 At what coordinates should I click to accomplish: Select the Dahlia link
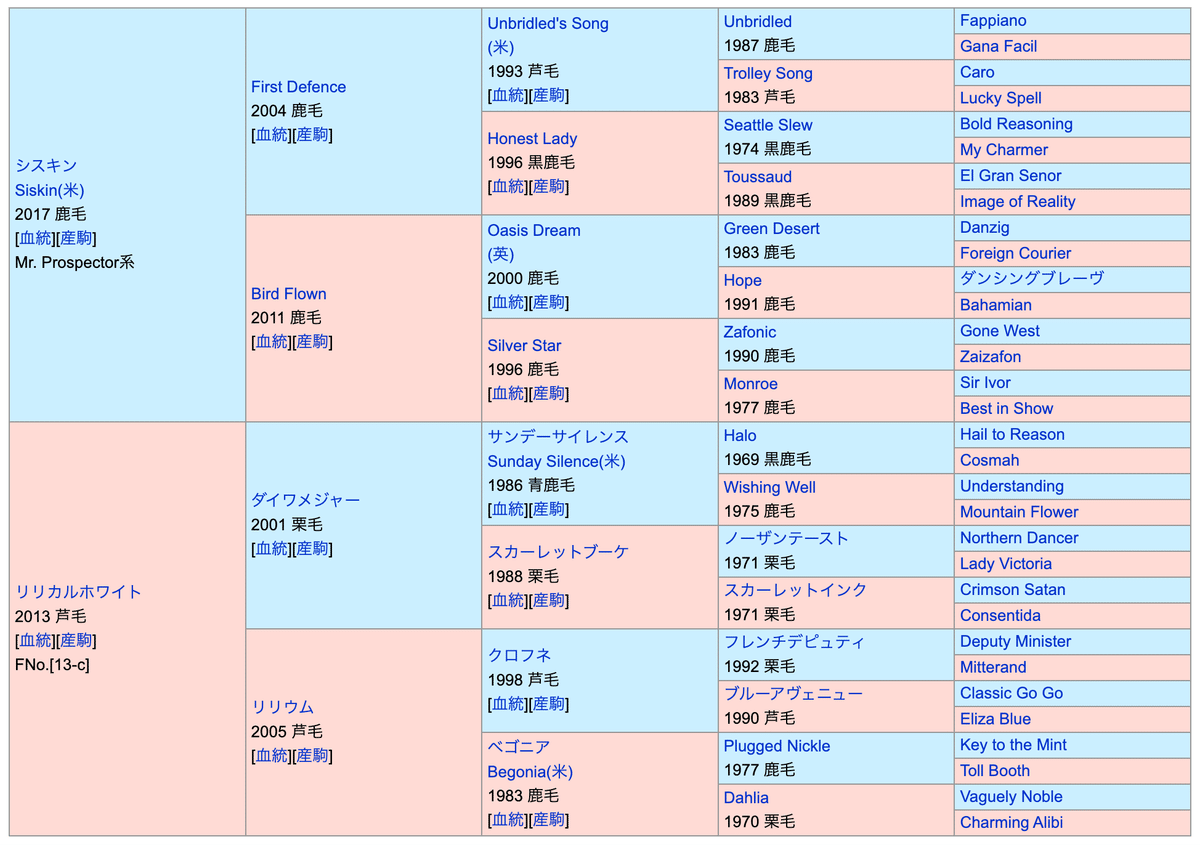coord(746,798)
